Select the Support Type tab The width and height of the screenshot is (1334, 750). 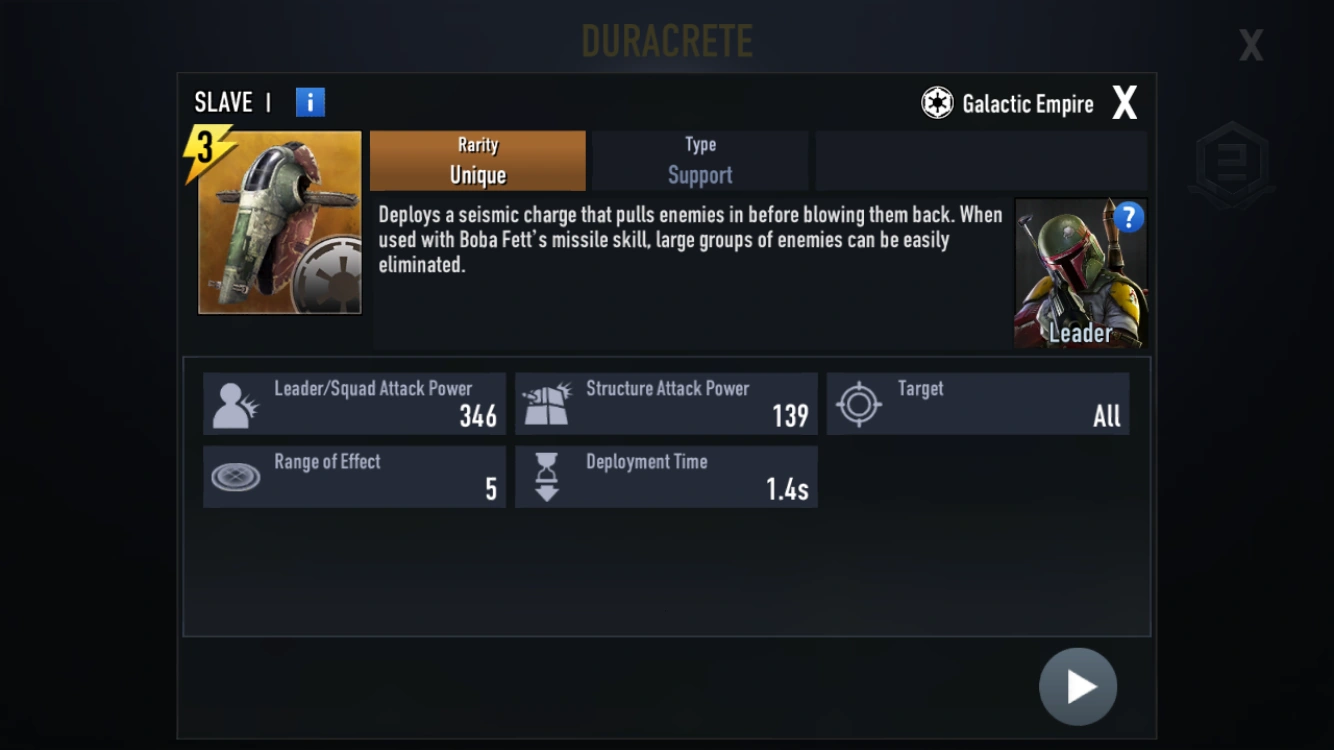[x=700, y=161]
